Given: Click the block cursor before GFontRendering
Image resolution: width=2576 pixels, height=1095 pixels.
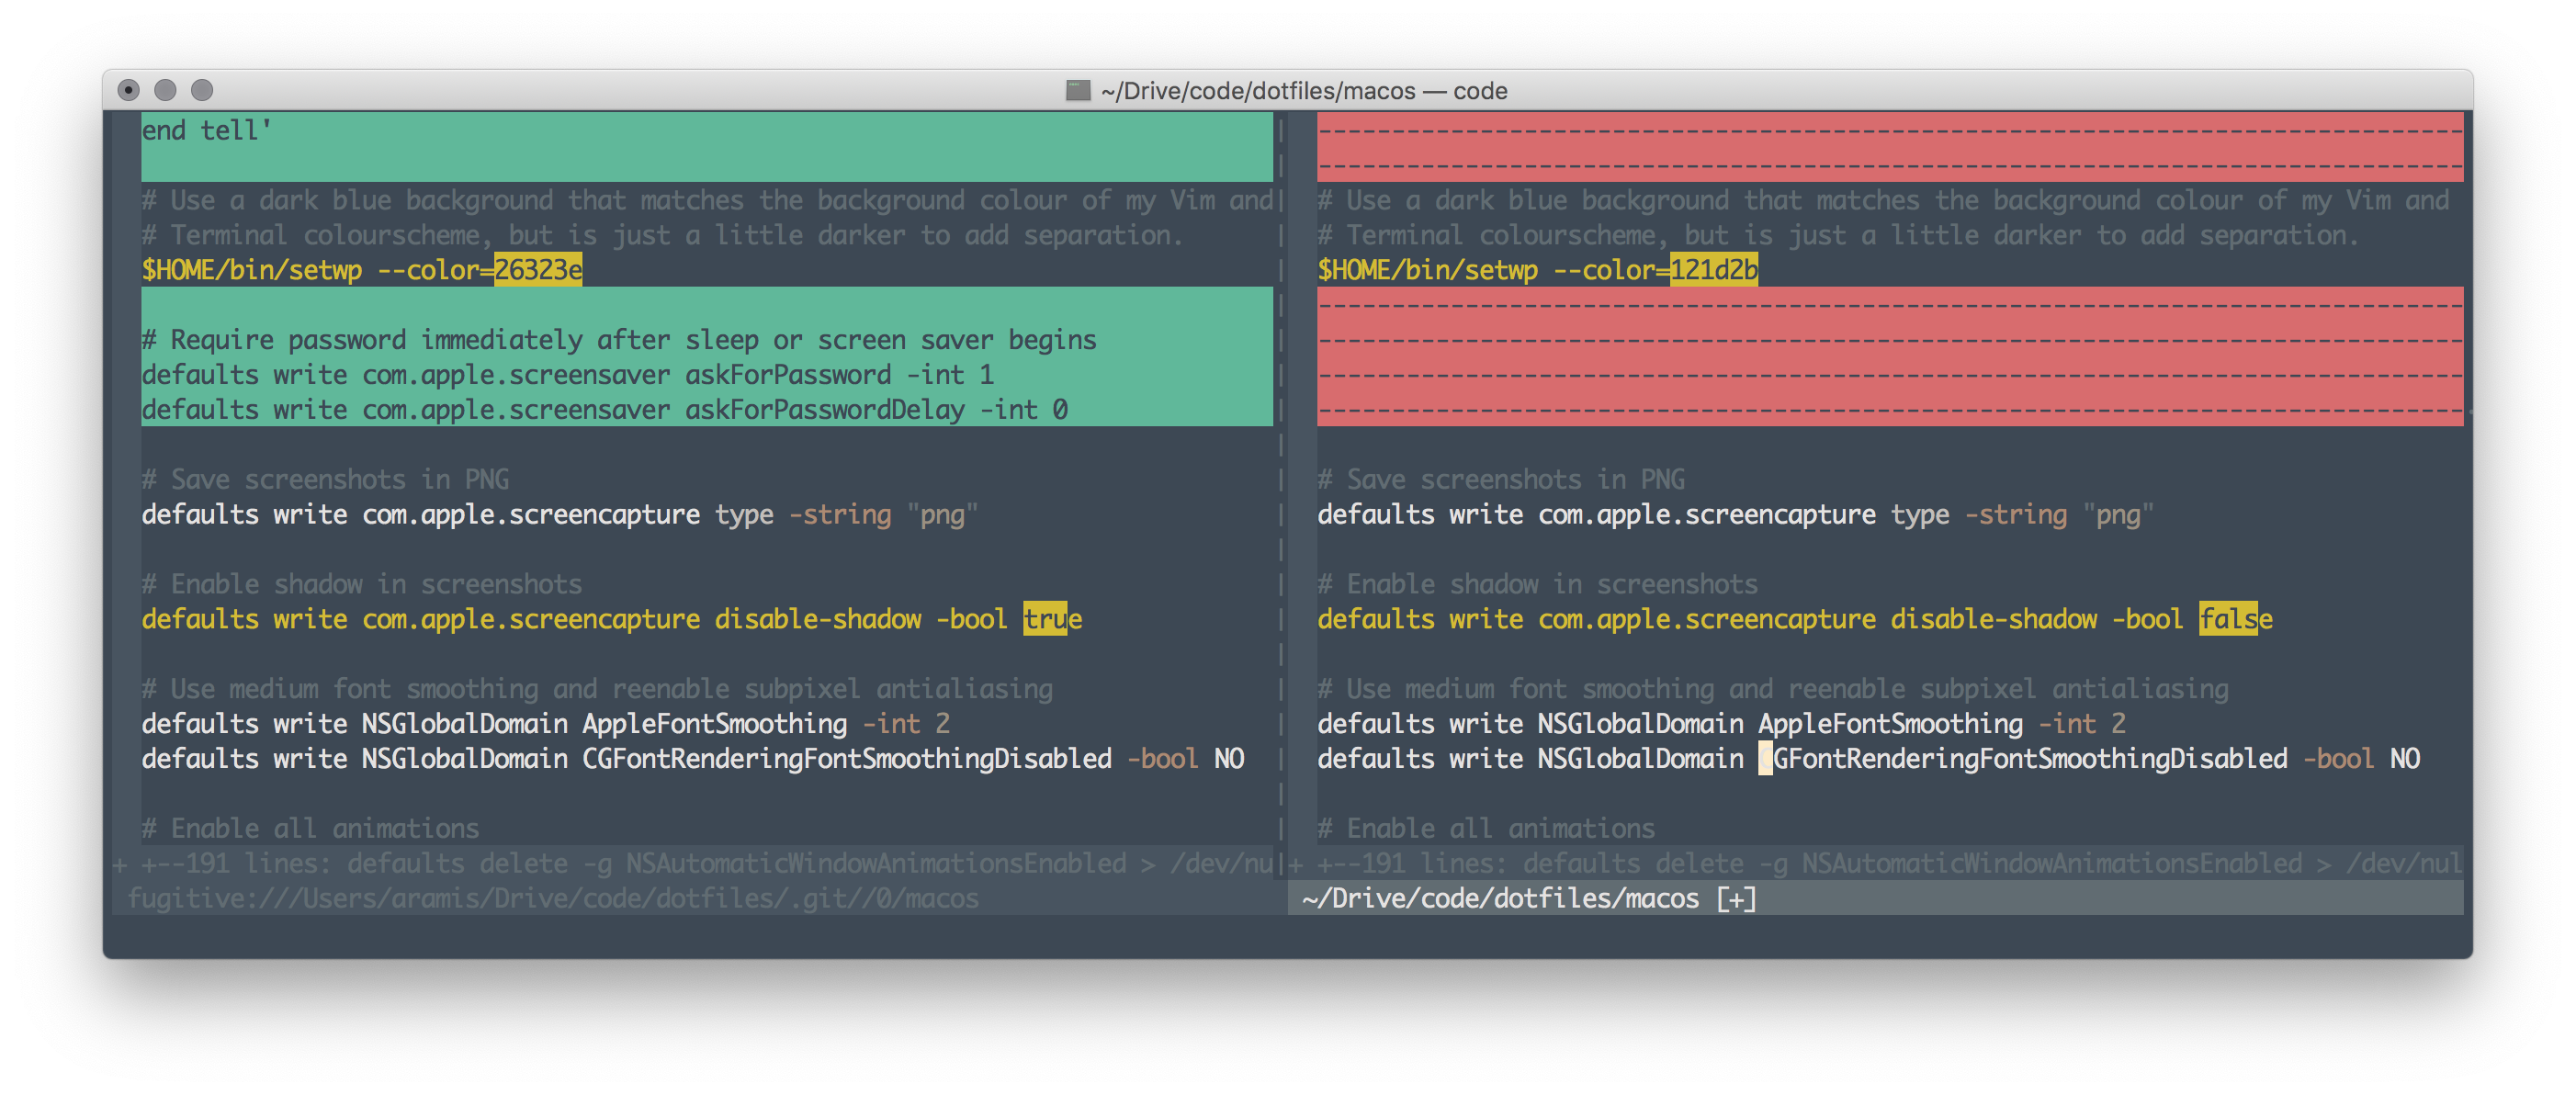Looking at the screenshot, I should 1765,759.
